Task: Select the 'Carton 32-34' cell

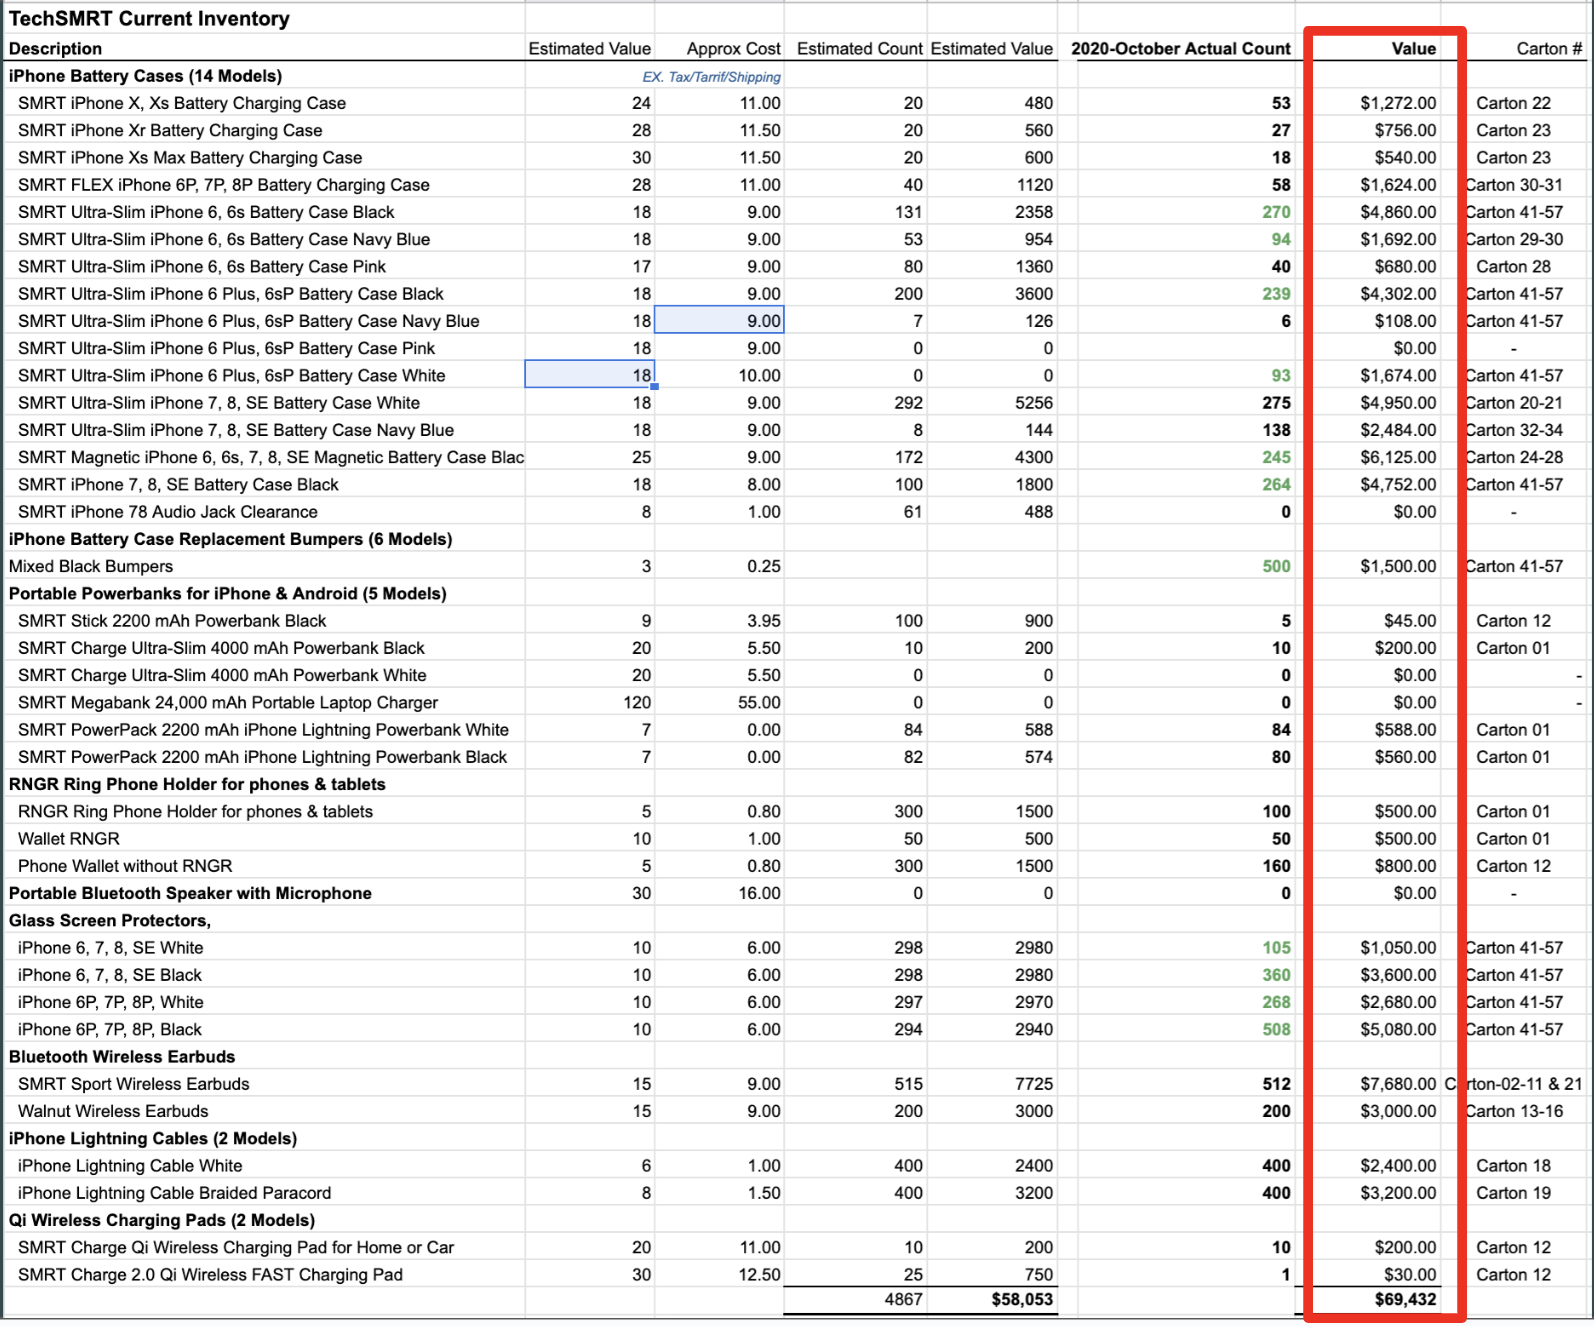Action: click(1514, 430)
